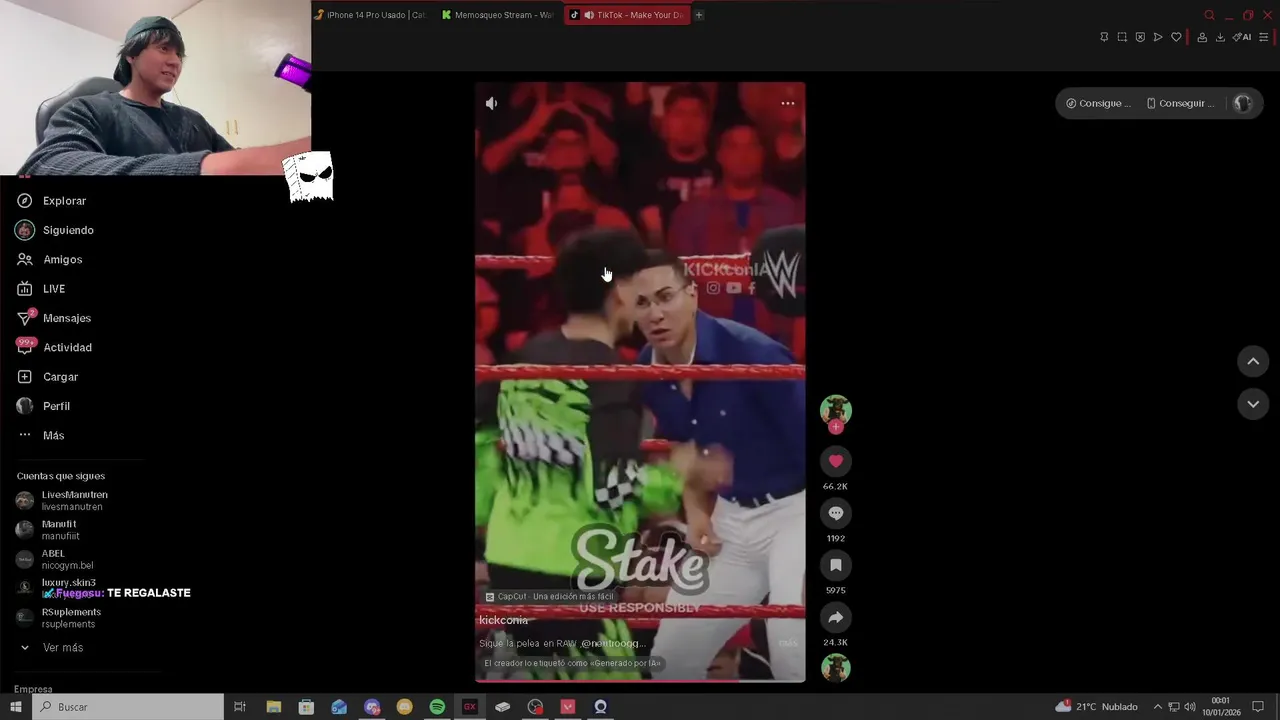
Task: Open OBS Studio taskbar icon
Action: 535,707
